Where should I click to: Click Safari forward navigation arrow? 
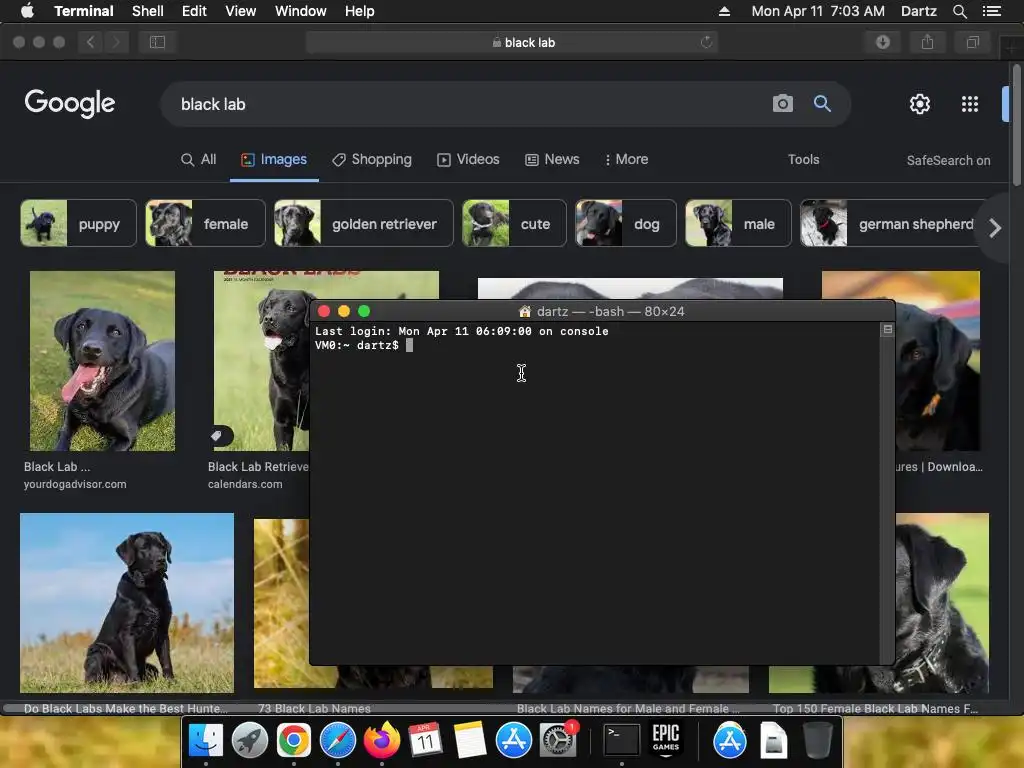click(116, 42)
